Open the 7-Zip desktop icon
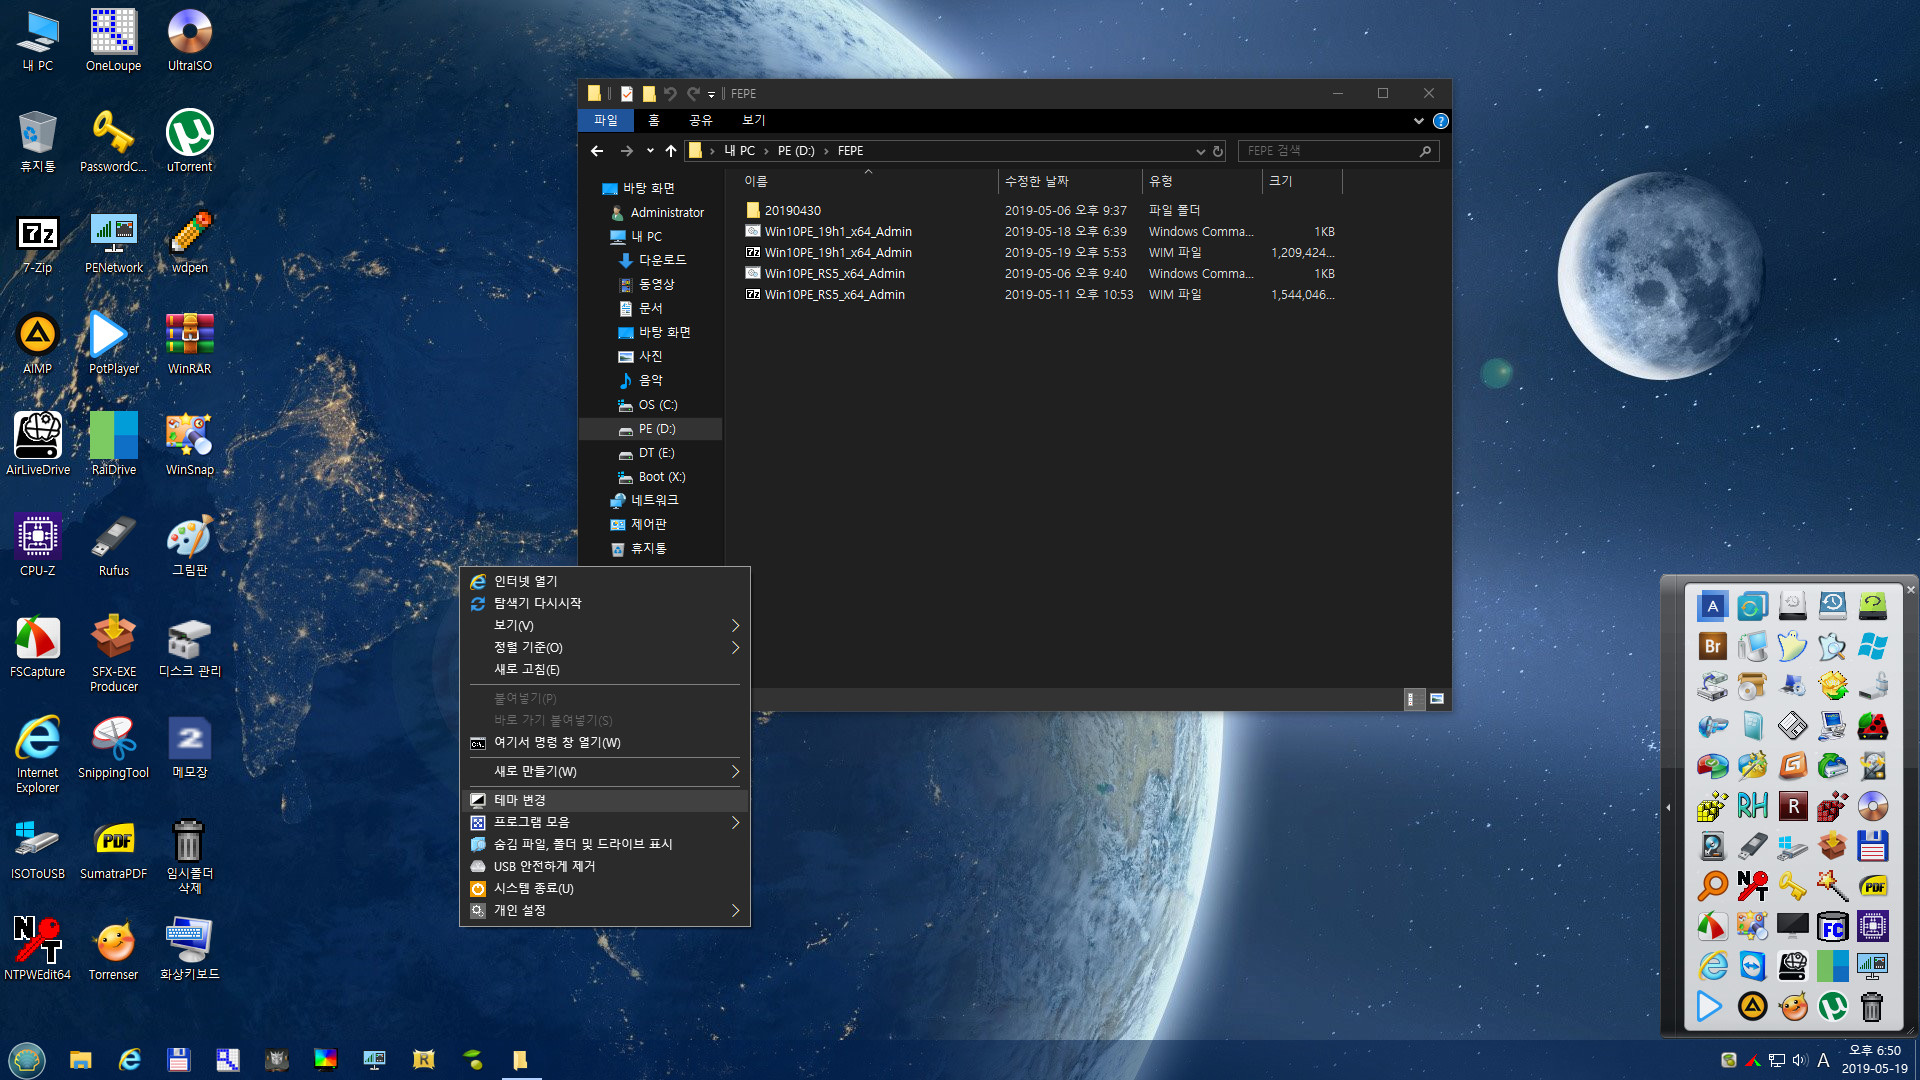 pos(38,242)
